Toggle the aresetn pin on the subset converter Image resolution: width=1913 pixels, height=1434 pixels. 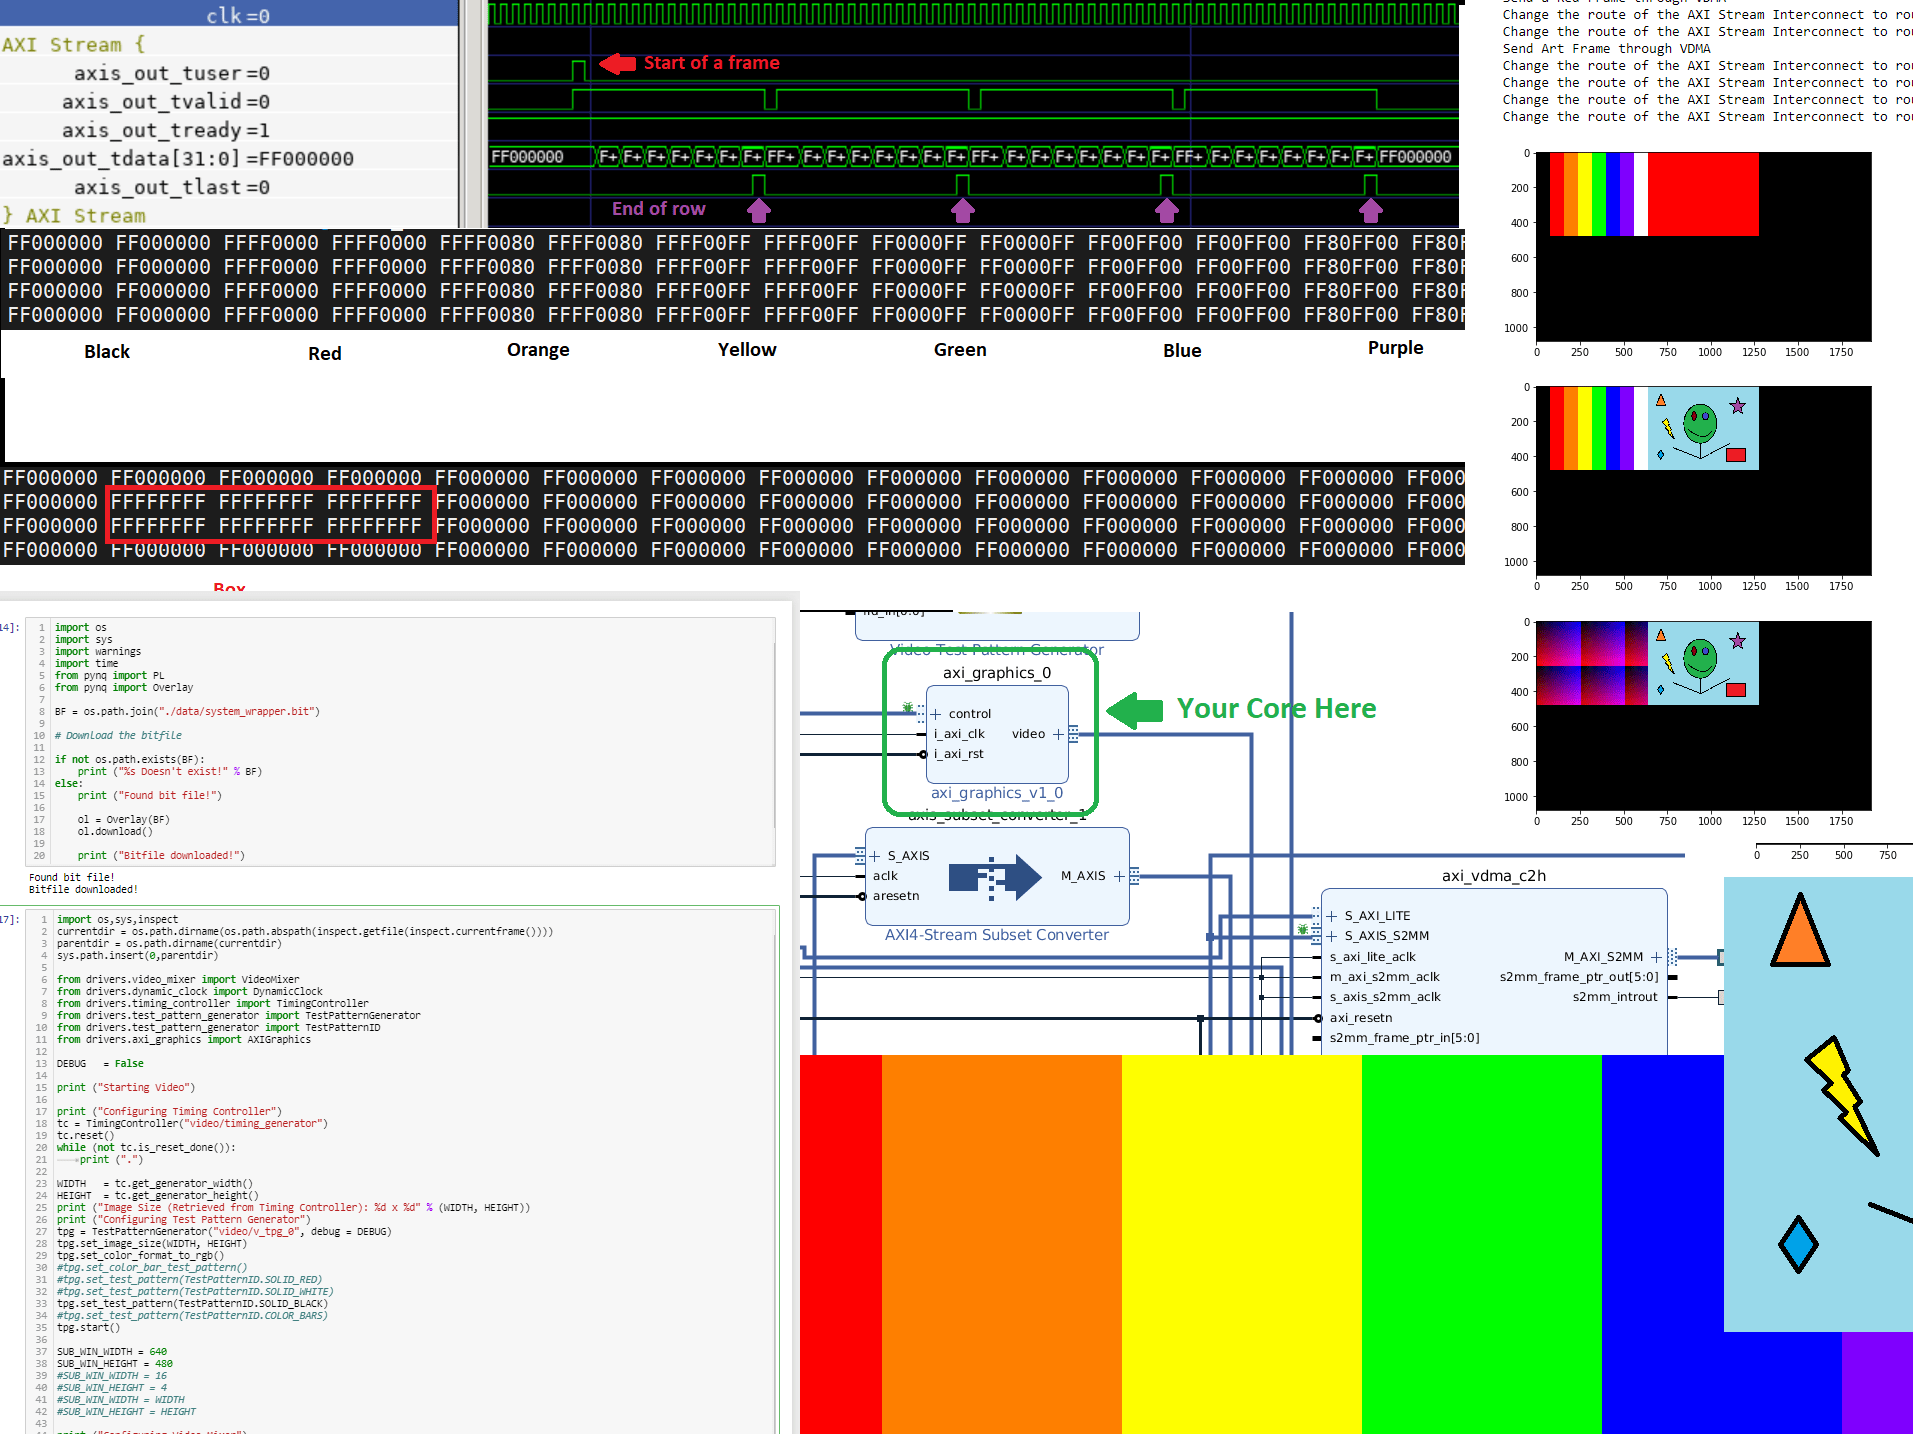(x=862, y=897)
